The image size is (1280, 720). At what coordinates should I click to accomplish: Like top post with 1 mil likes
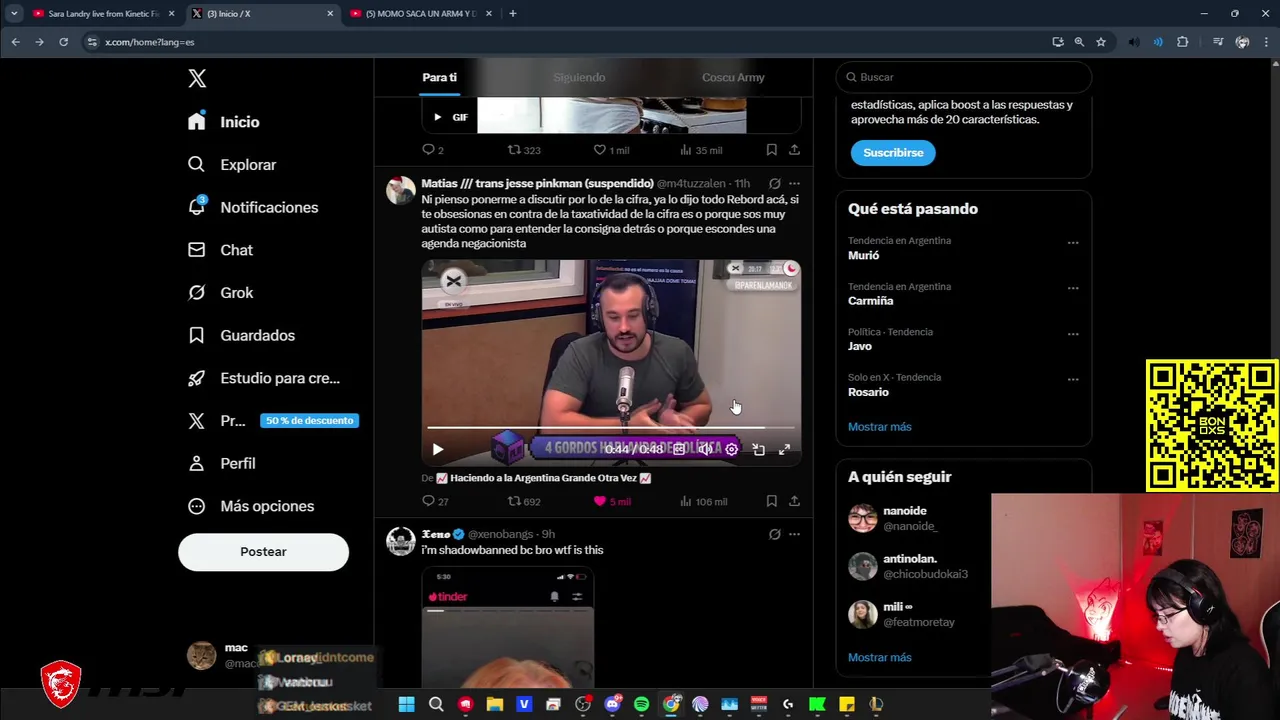coord(611,150)
